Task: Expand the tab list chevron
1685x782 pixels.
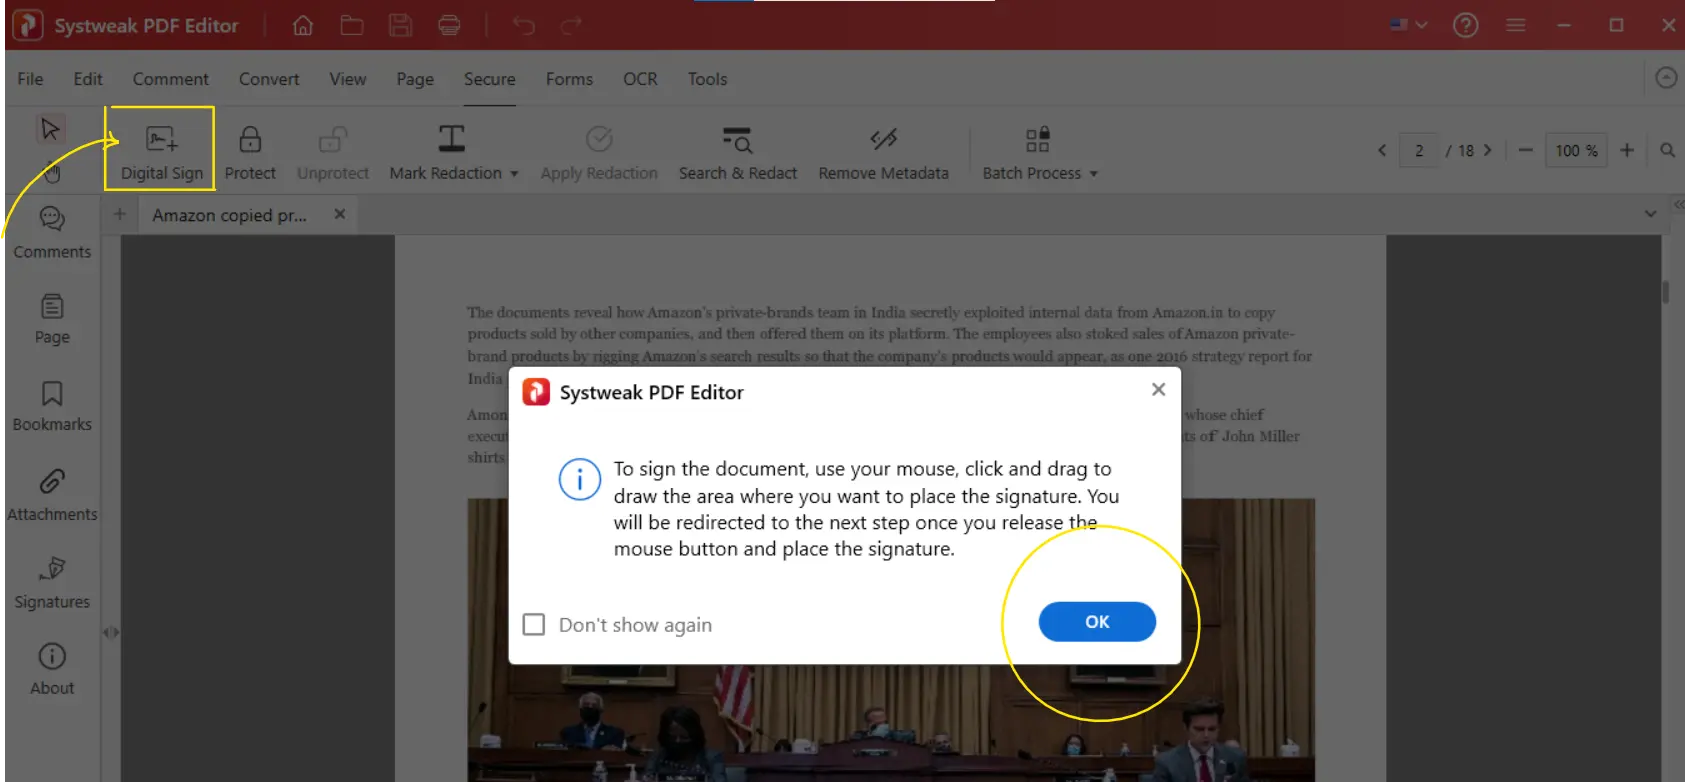Action: click(x=1650, y=214)
